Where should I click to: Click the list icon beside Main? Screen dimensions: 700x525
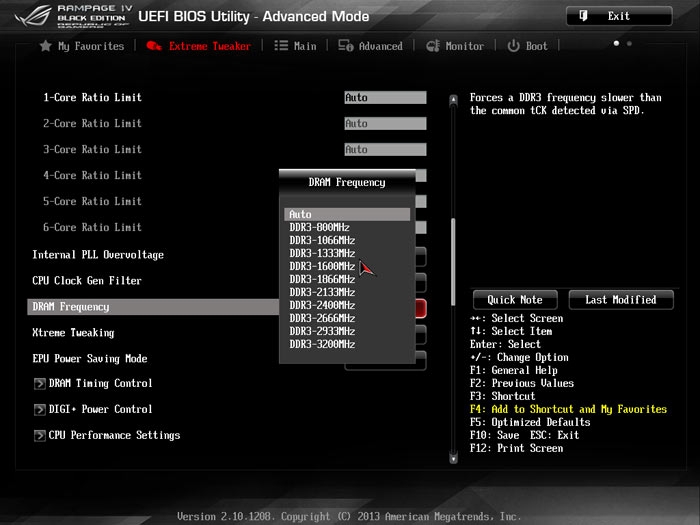tap(281, 46)
